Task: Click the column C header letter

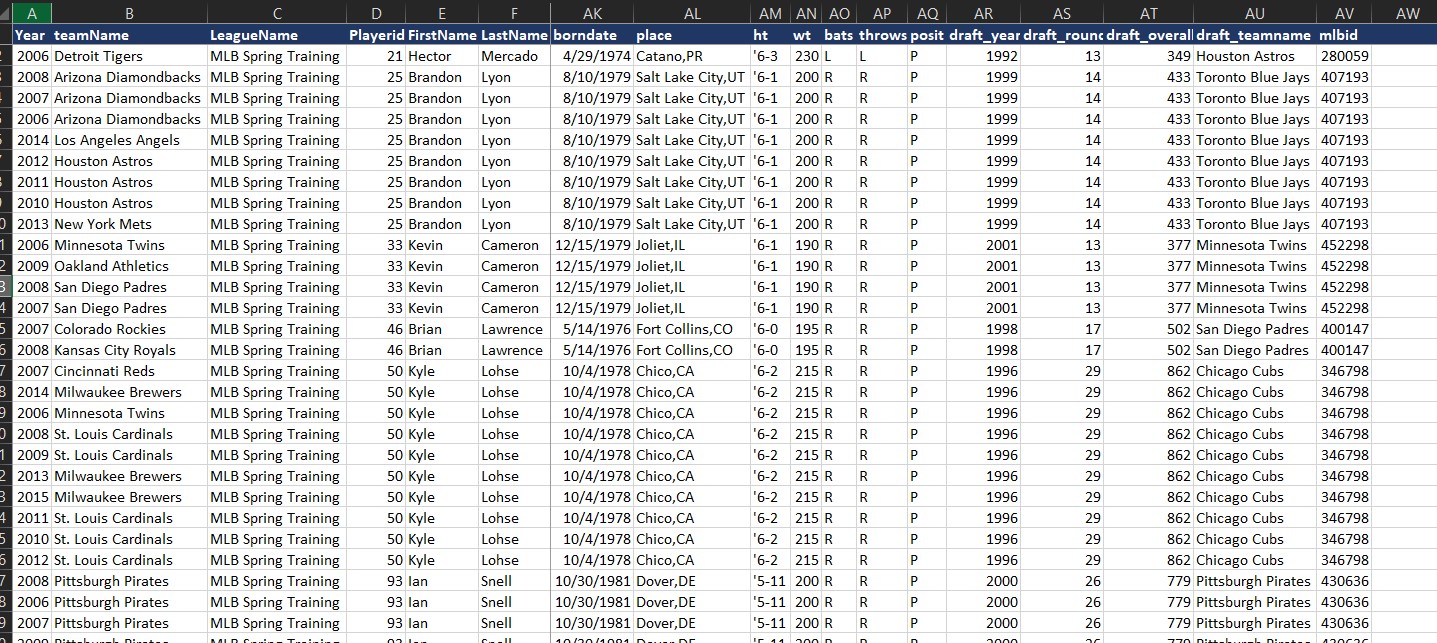Action: tap(276, 13)
